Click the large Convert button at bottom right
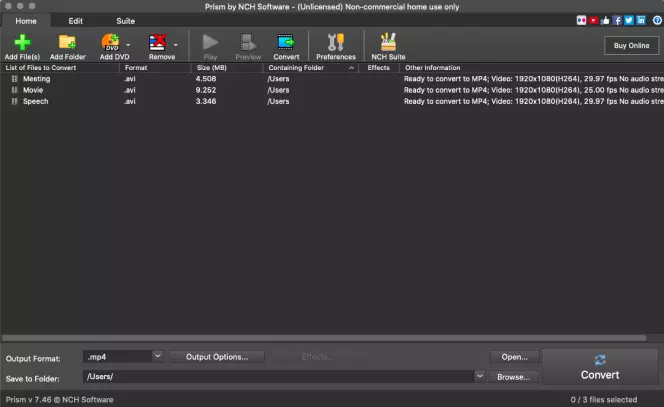 coord(600,367)
